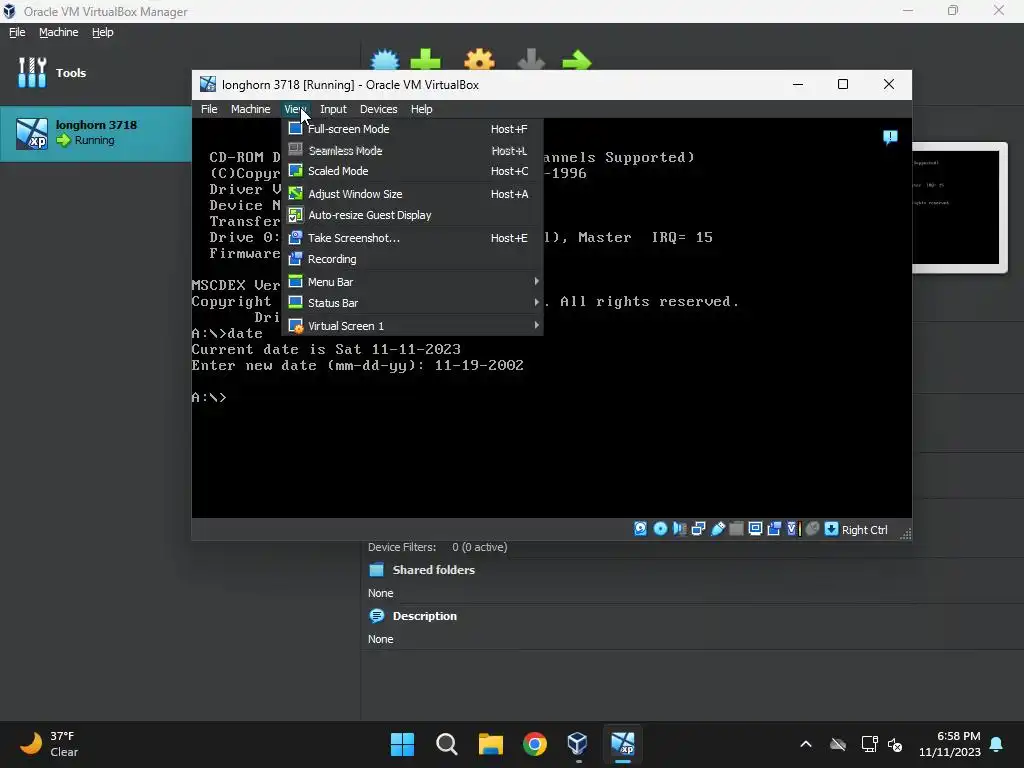Click the network tray icon

click(869, 744)
